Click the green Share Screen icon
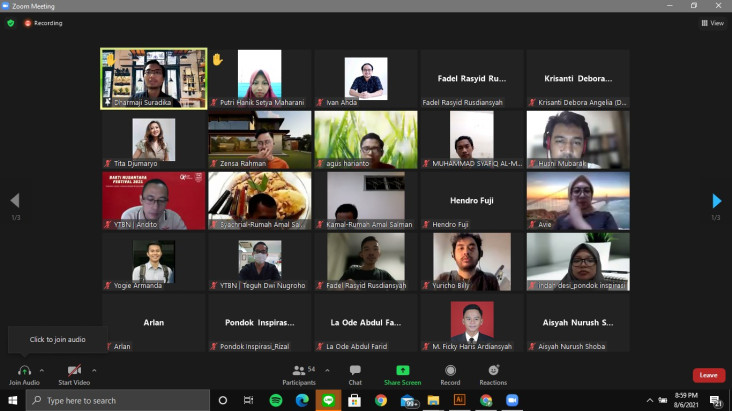Screen dimensions: 732x411 coord(402,370)
